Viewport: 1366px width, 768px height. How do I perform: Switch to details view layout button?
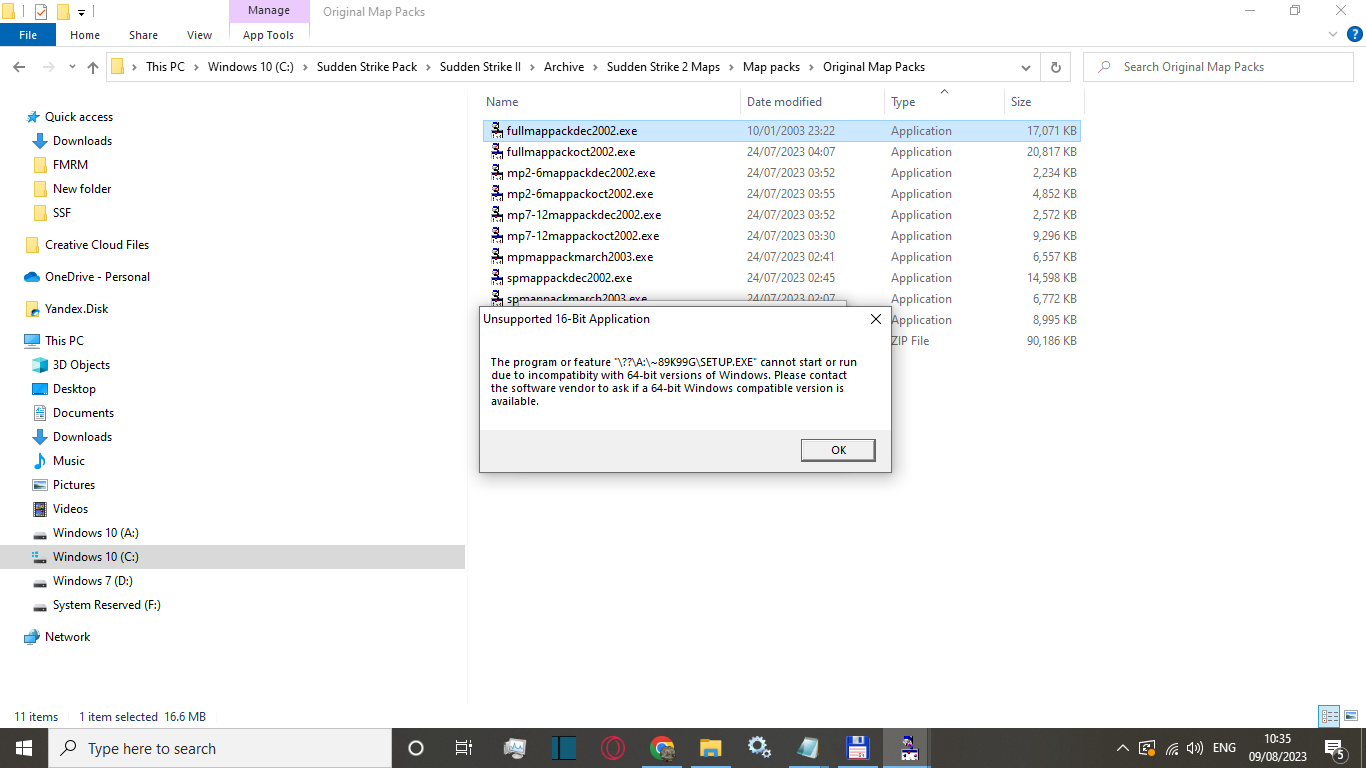click(x=1329, y=716)
